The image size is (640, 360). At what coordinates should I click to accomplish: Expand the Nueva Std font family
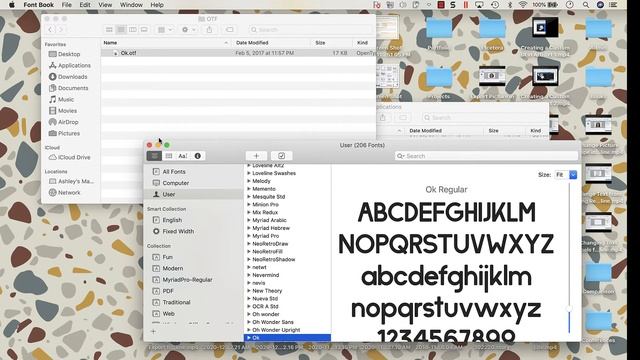(249, 299)
